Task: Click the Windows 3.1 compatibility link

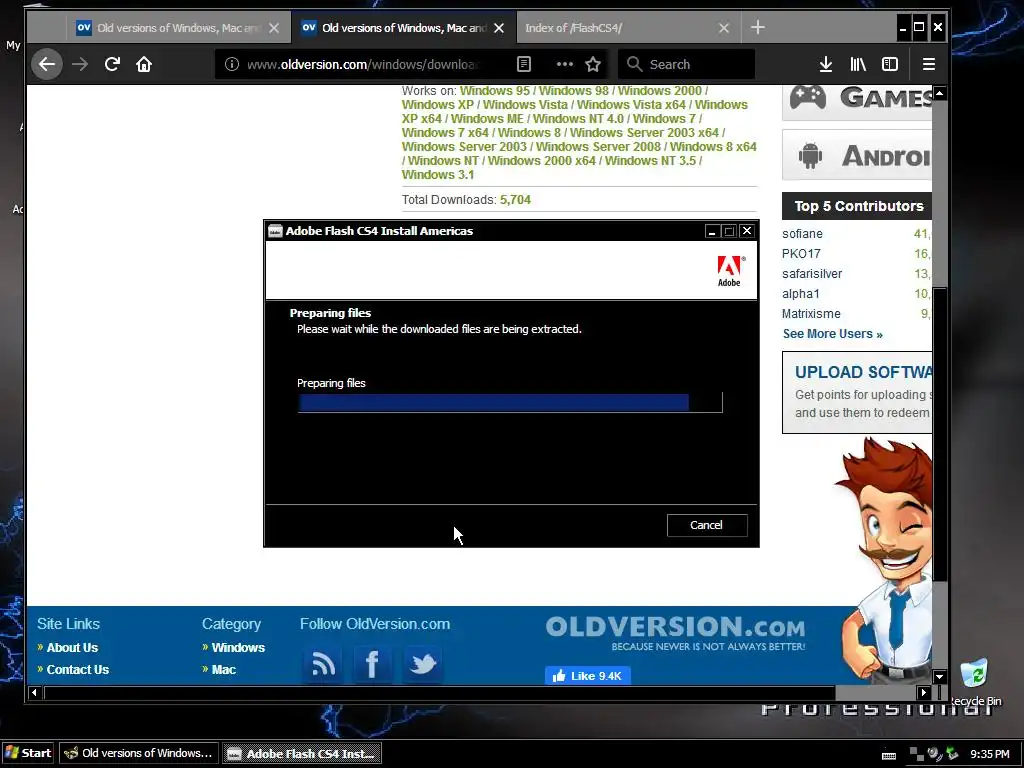Action: (438, 174)
